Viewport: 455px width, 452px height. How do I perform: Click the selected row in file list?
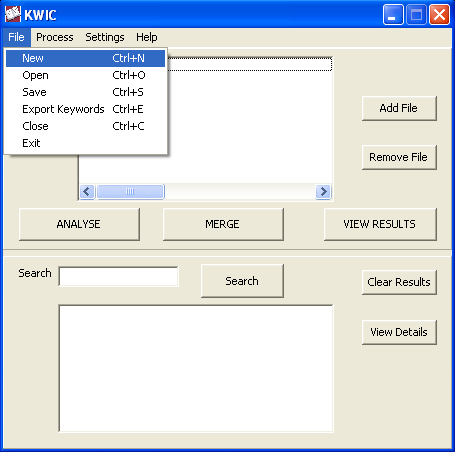click(x=249, y=64)
